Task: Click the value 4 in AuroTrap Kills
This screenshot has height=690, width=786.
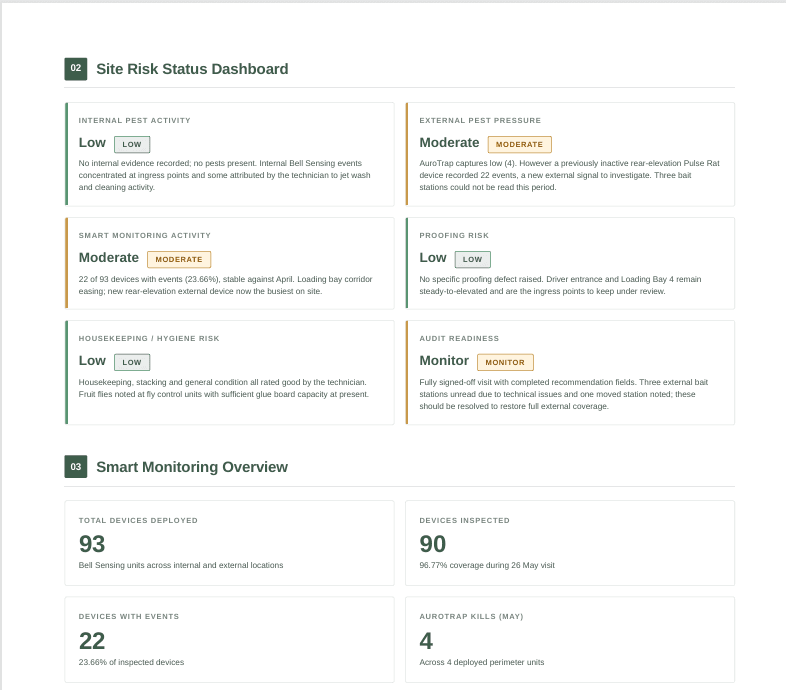Action: pyautogui.click(x=426, y=641)
